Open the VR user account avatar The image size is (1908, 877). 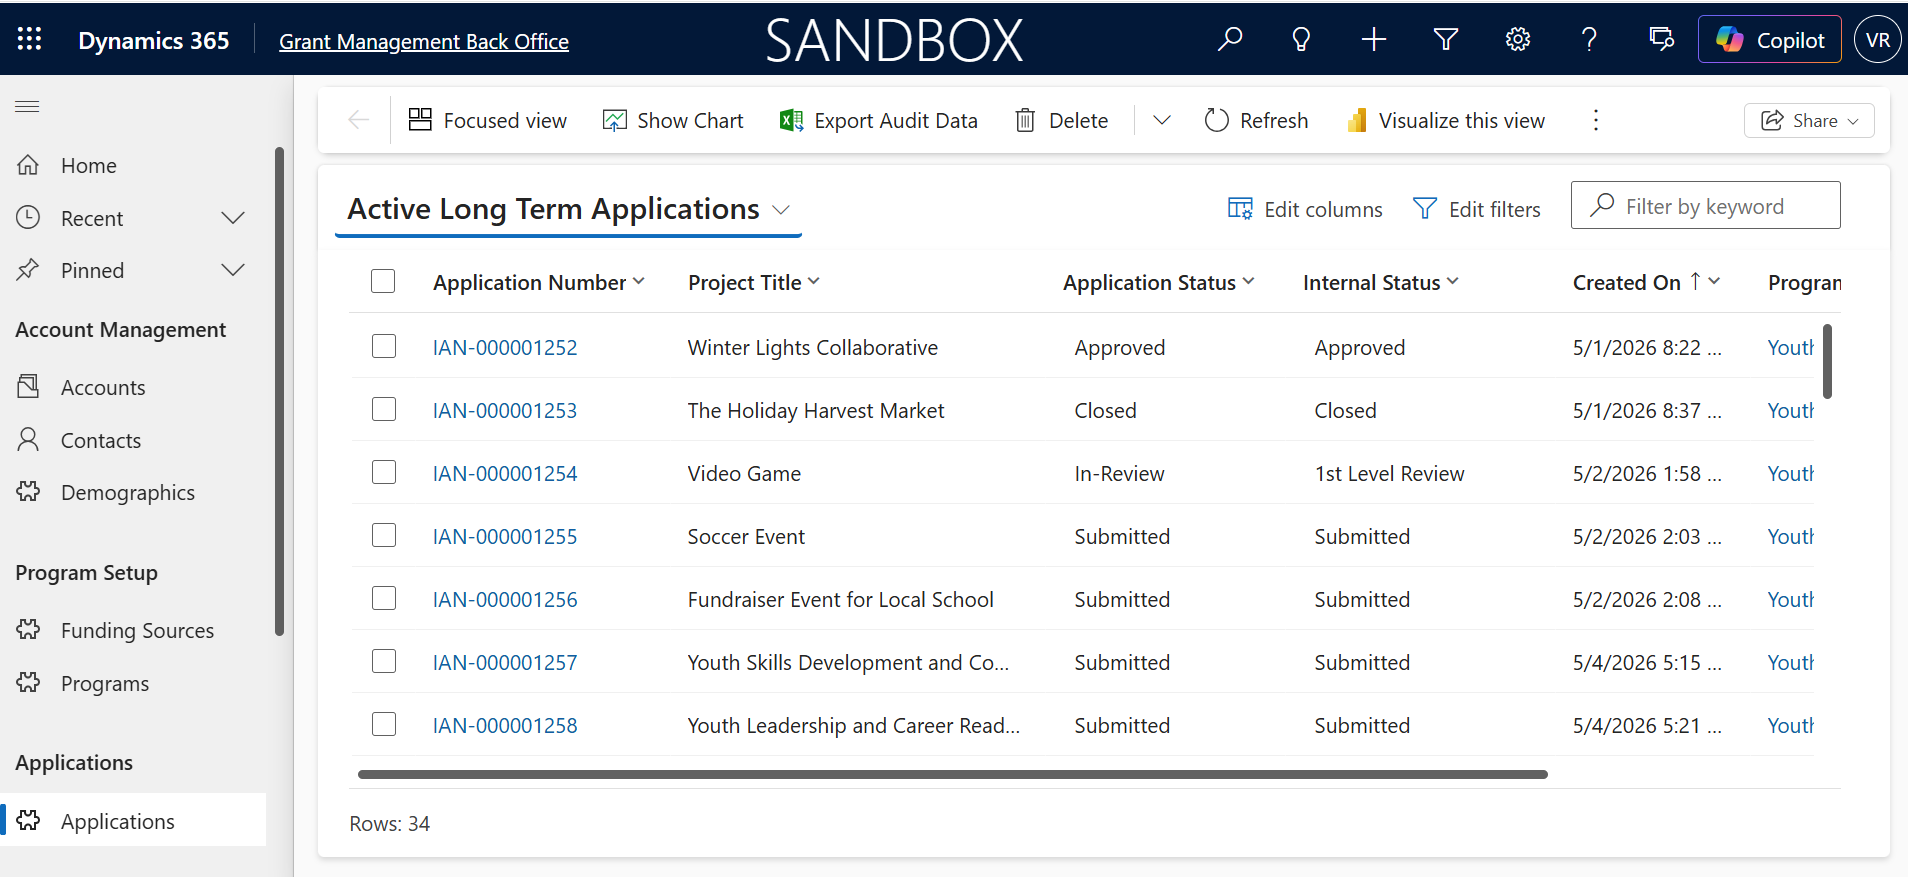tap(1878, 39)
